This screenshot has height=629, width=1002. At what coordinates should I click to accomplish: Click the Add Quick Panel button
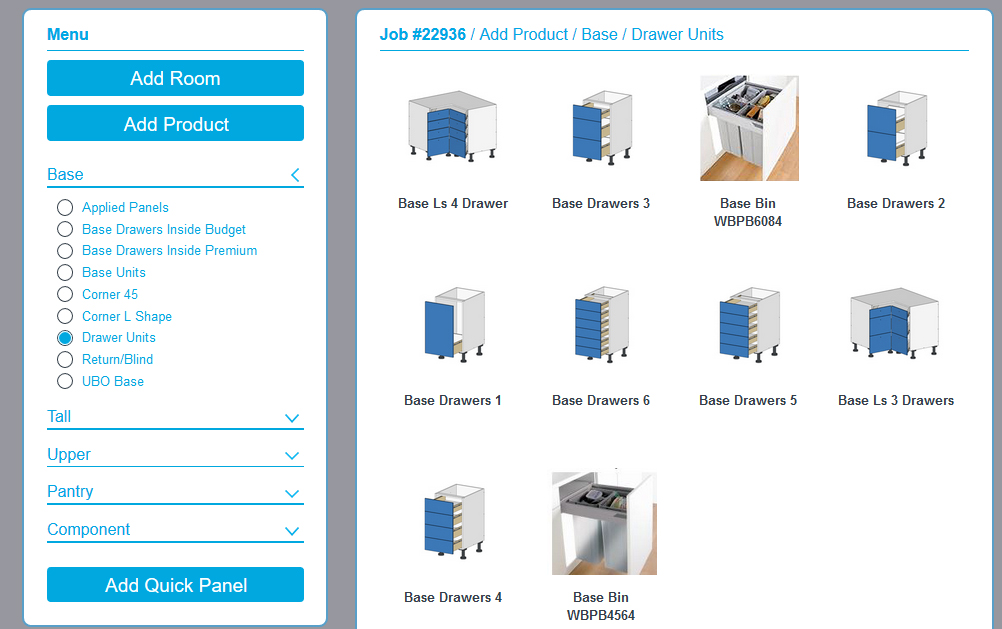[175, 584]
